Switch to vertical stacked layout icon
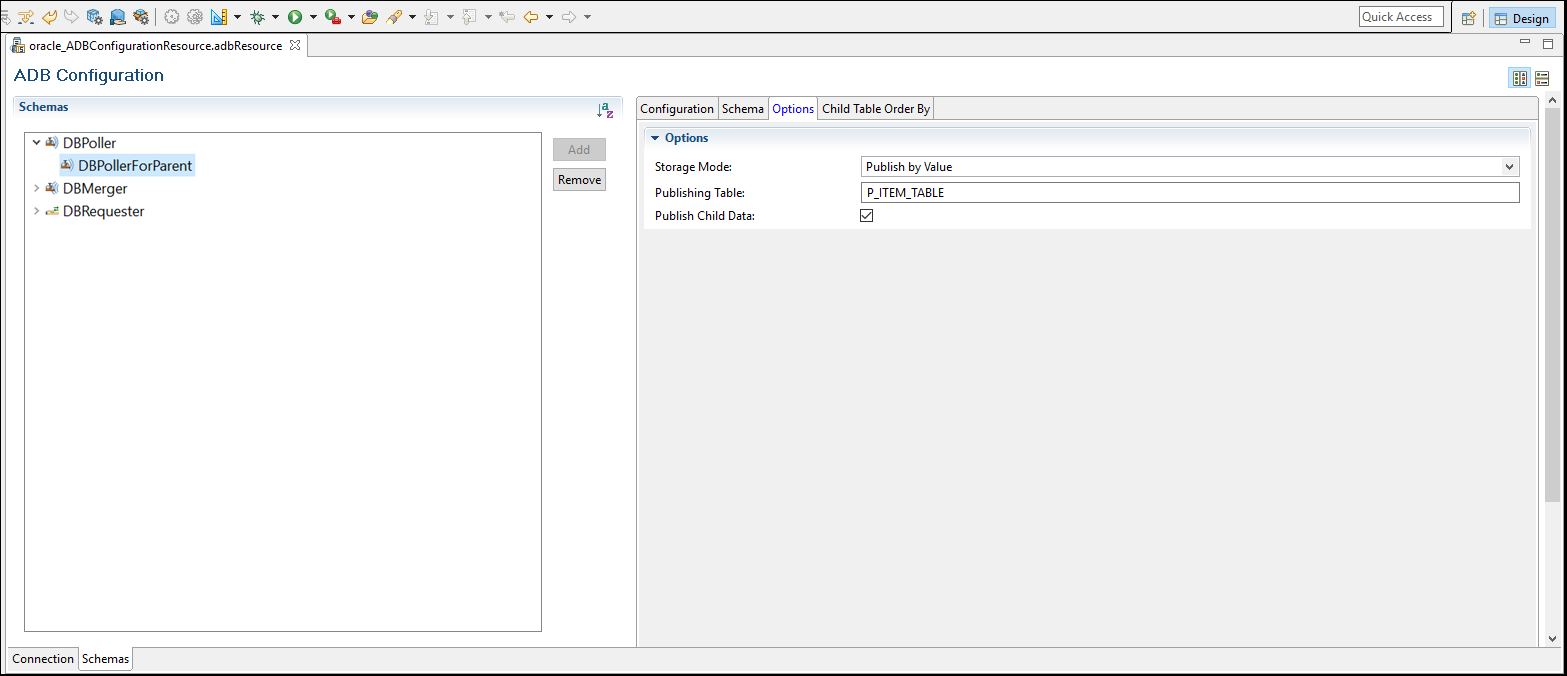1567x676 pixels. click(1542, 78)
